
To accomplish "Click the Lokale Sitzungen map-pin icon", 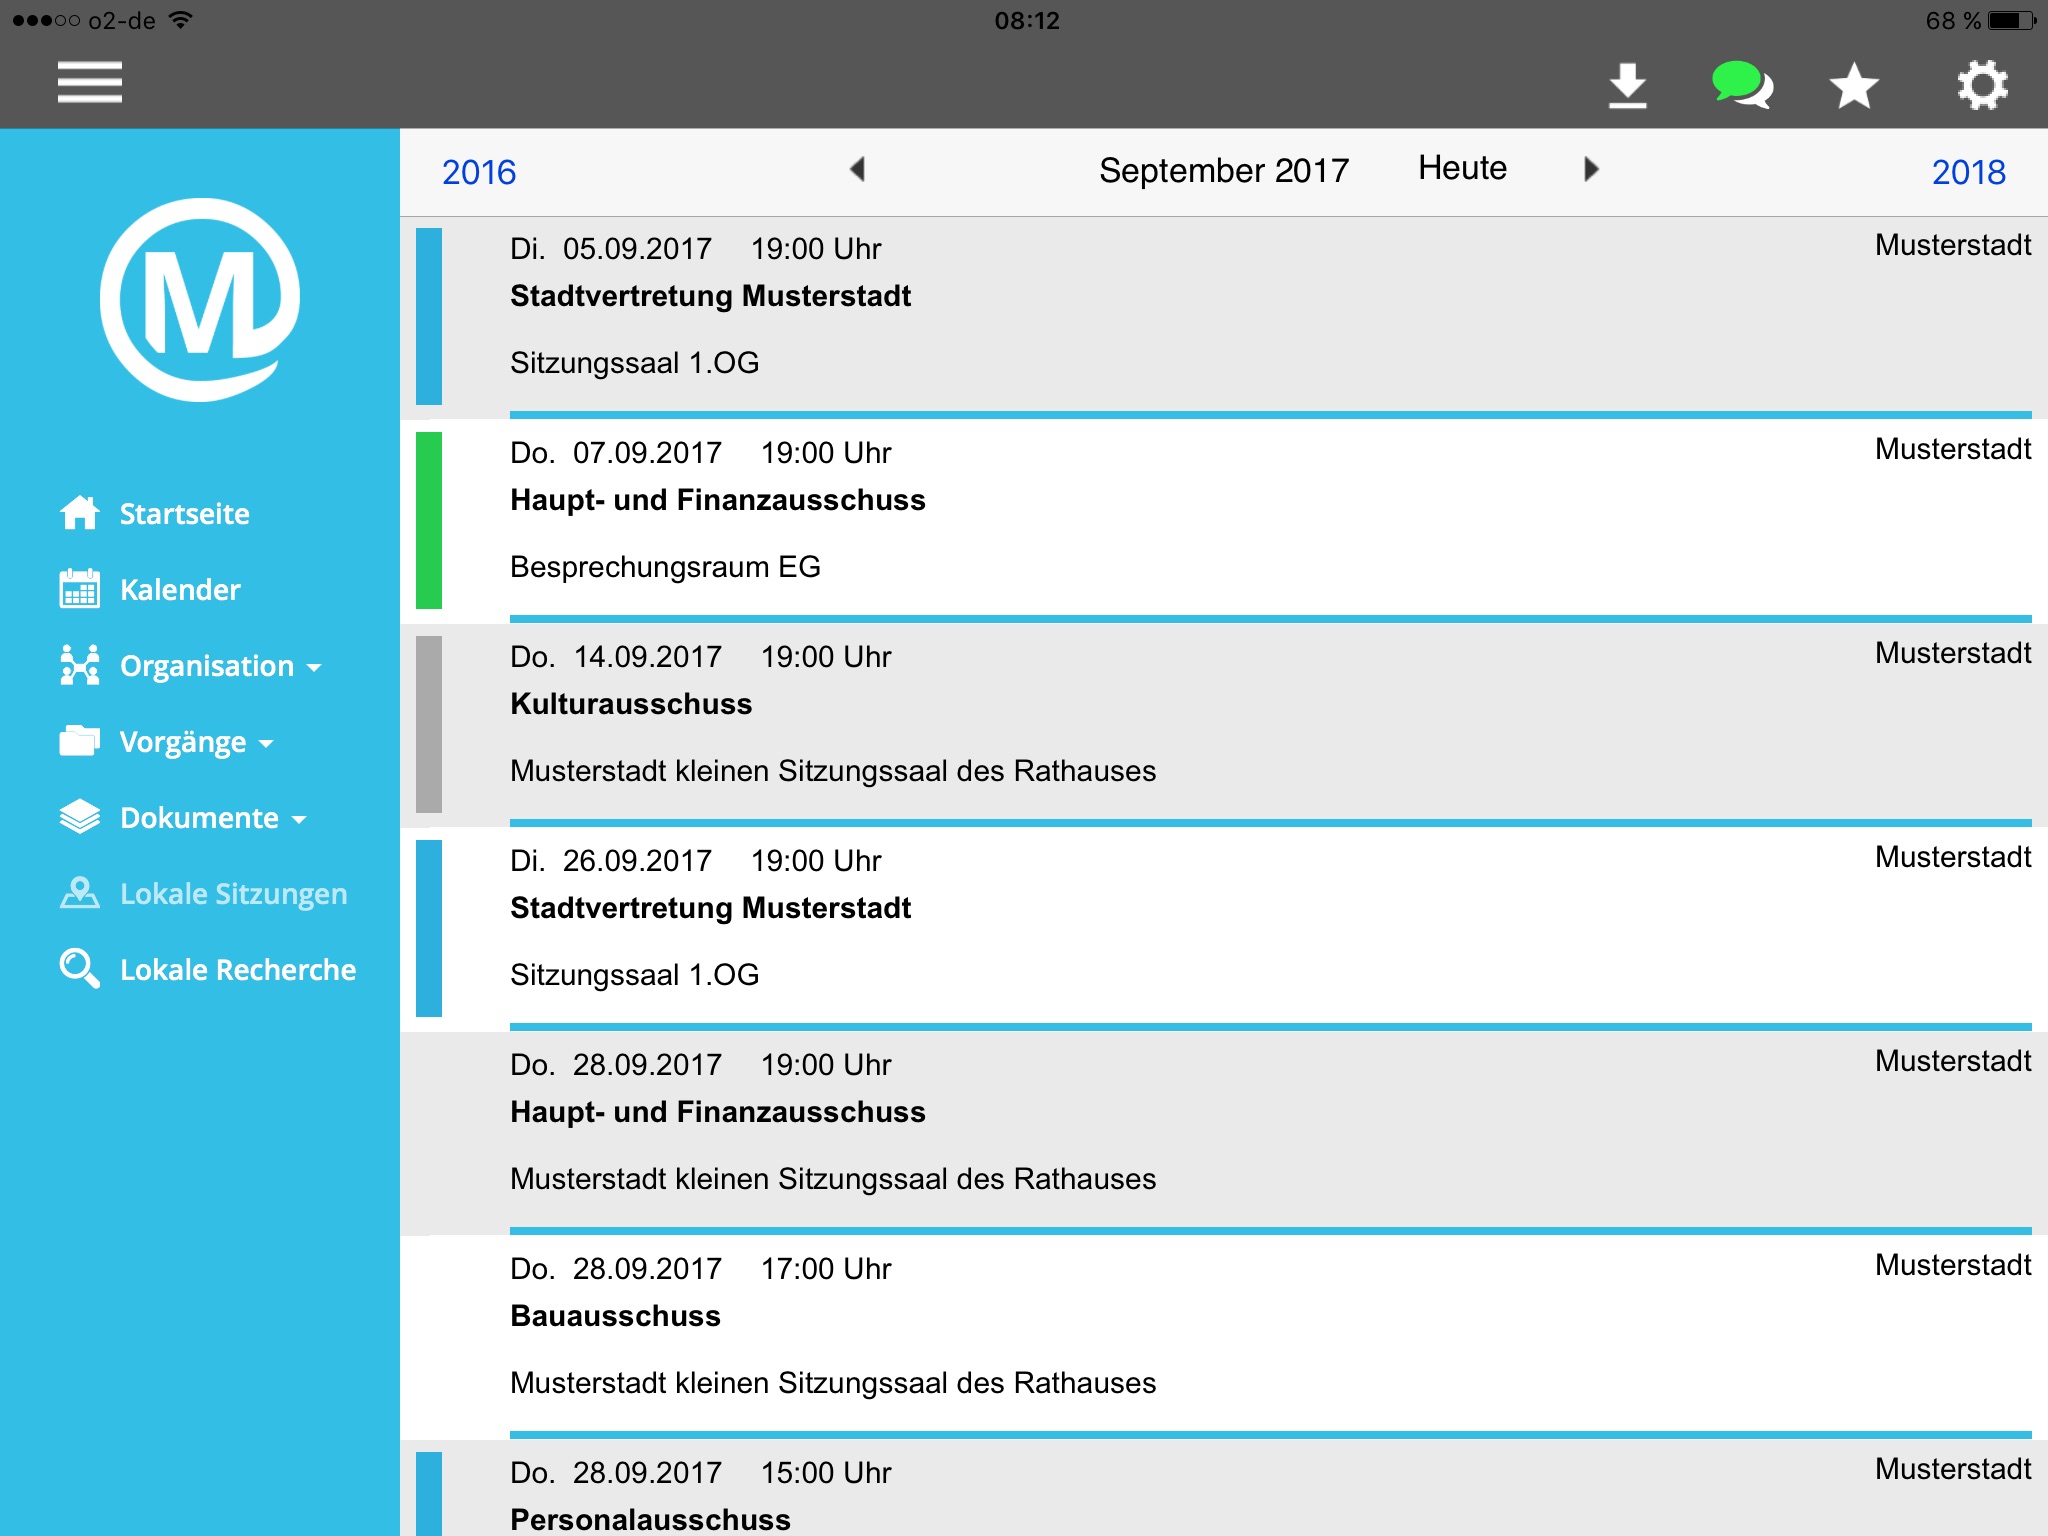I will [80, 893].
